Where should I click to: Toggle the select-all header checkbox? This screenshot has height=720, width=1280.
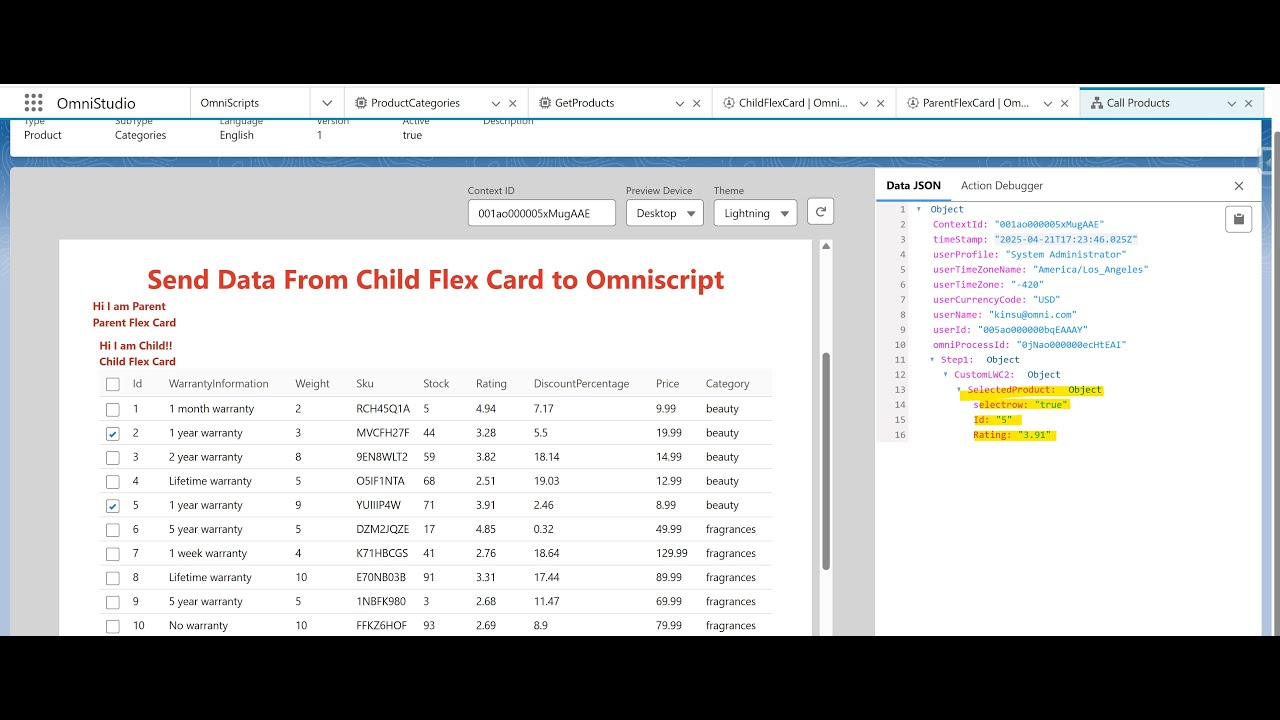(x=113, y=384)
